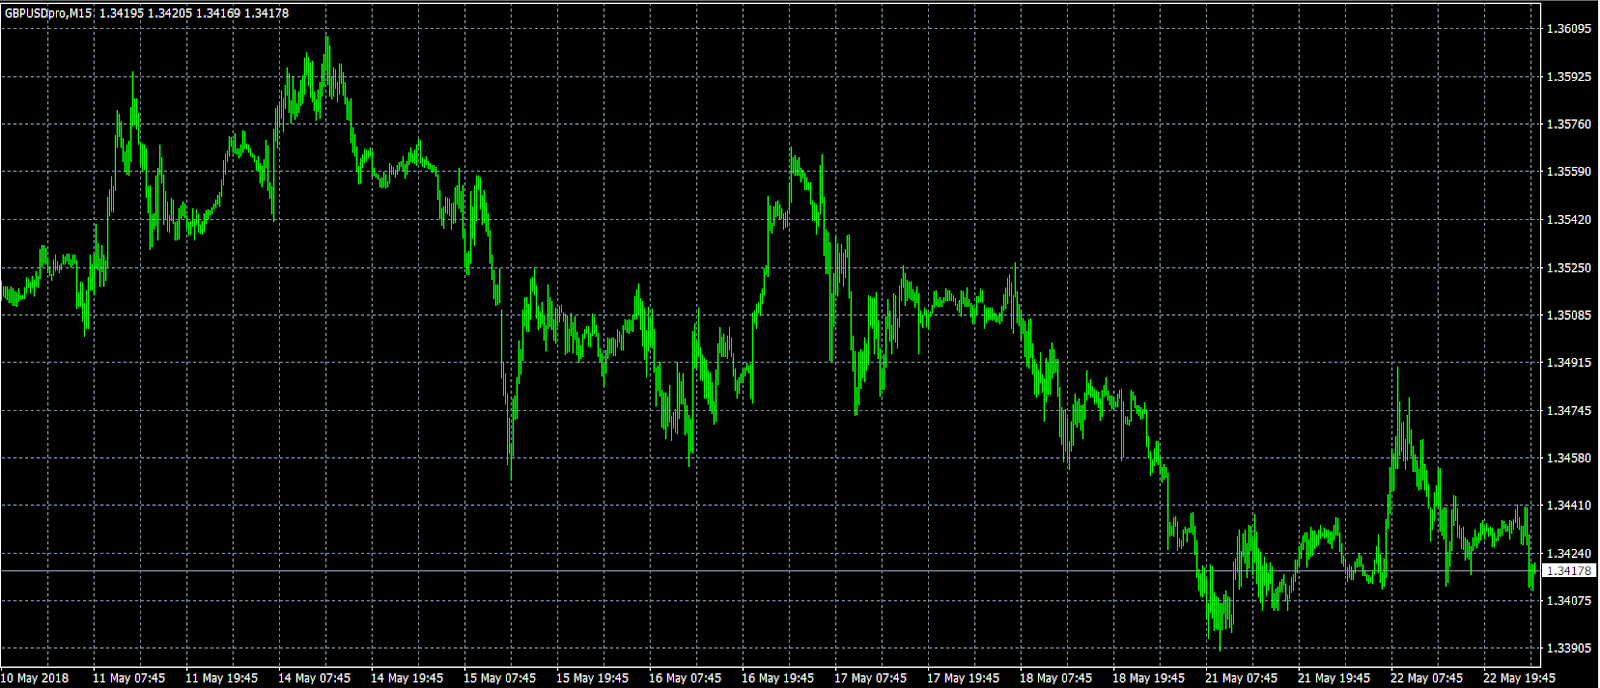The image size is (1600, 688).
Task: Click the 15 May 19:45 time label
Action: [x=592, y=678]
